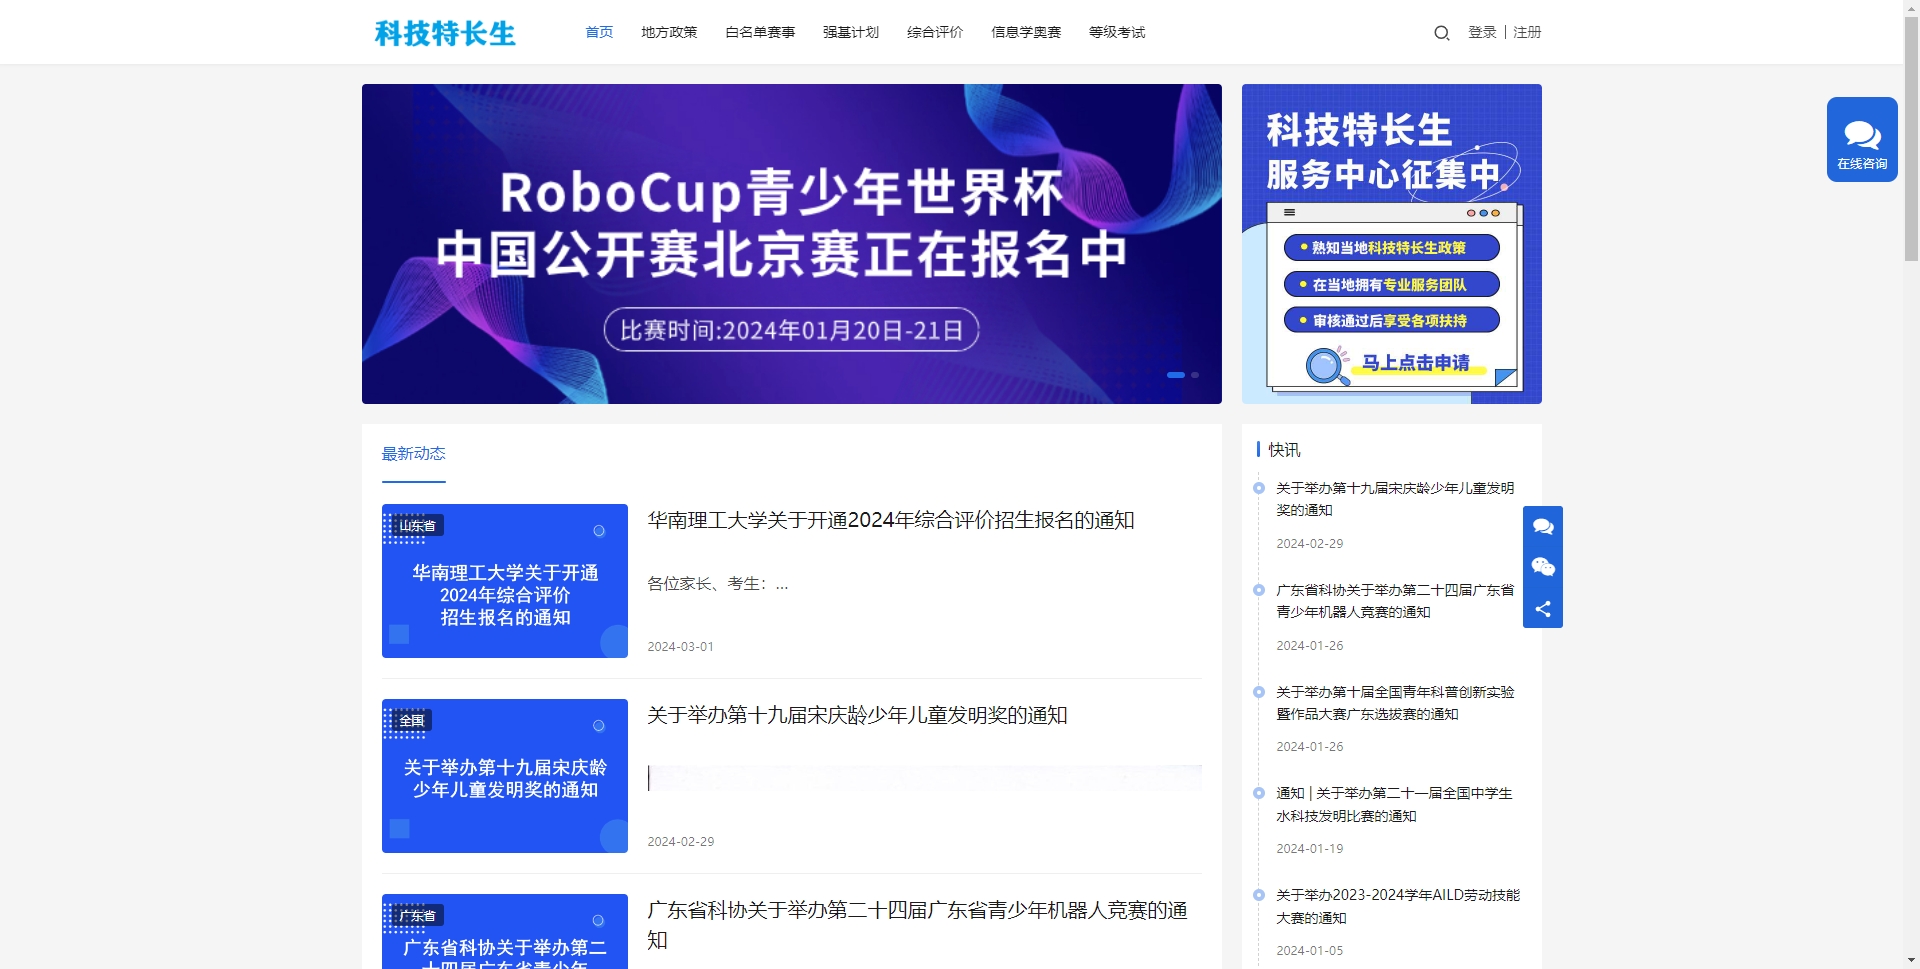1920x969 pixels.
Task: Click the WeChat icon in floating sidebar
Action: (x=1542, y=568)
